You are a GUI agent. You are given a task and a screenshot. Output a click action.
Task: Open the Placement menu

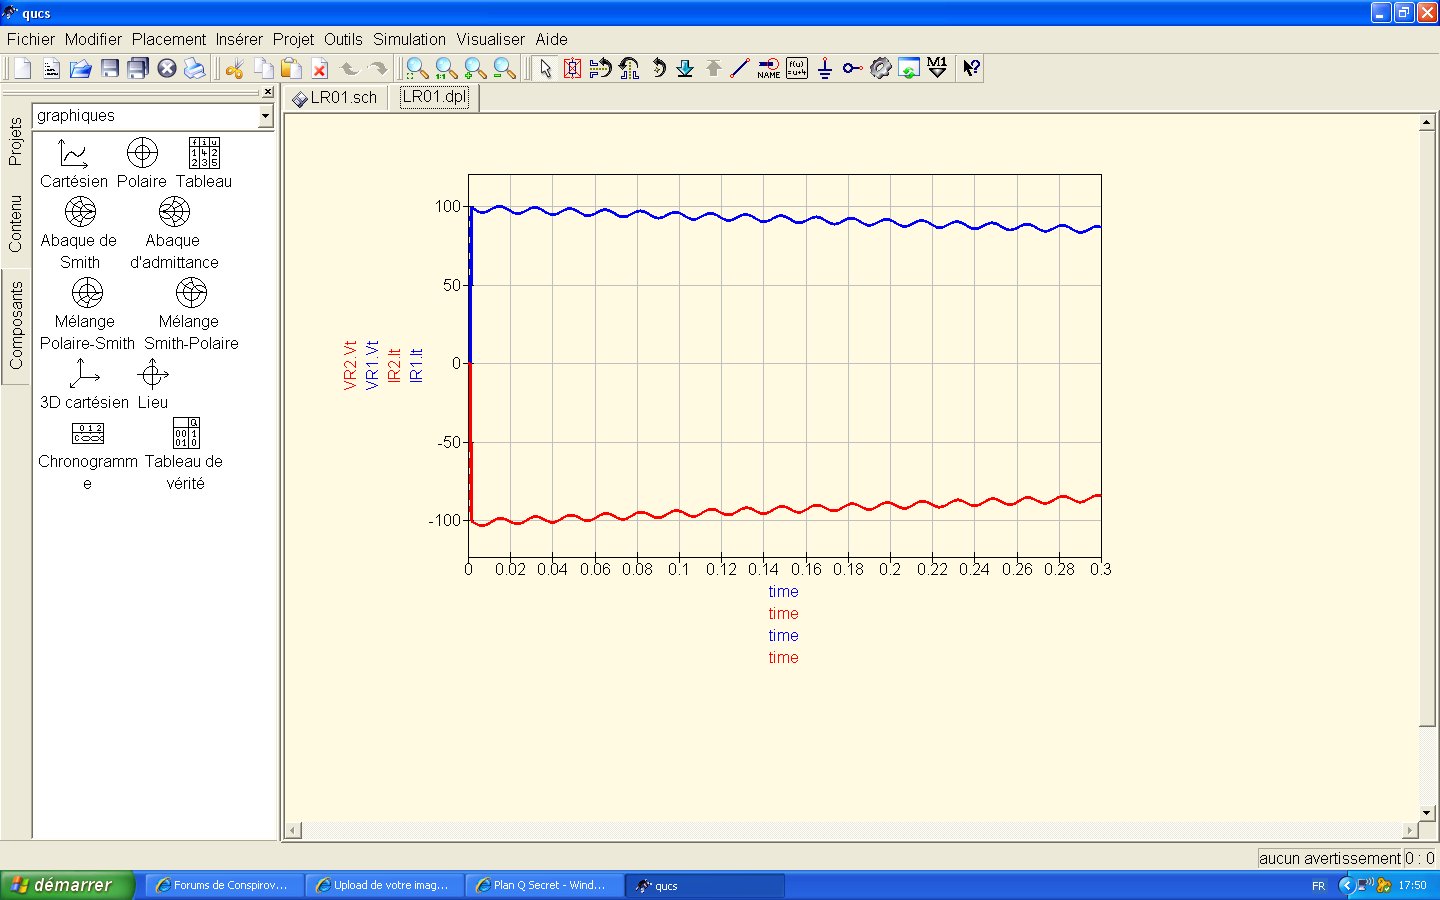(x=169, y=39)
